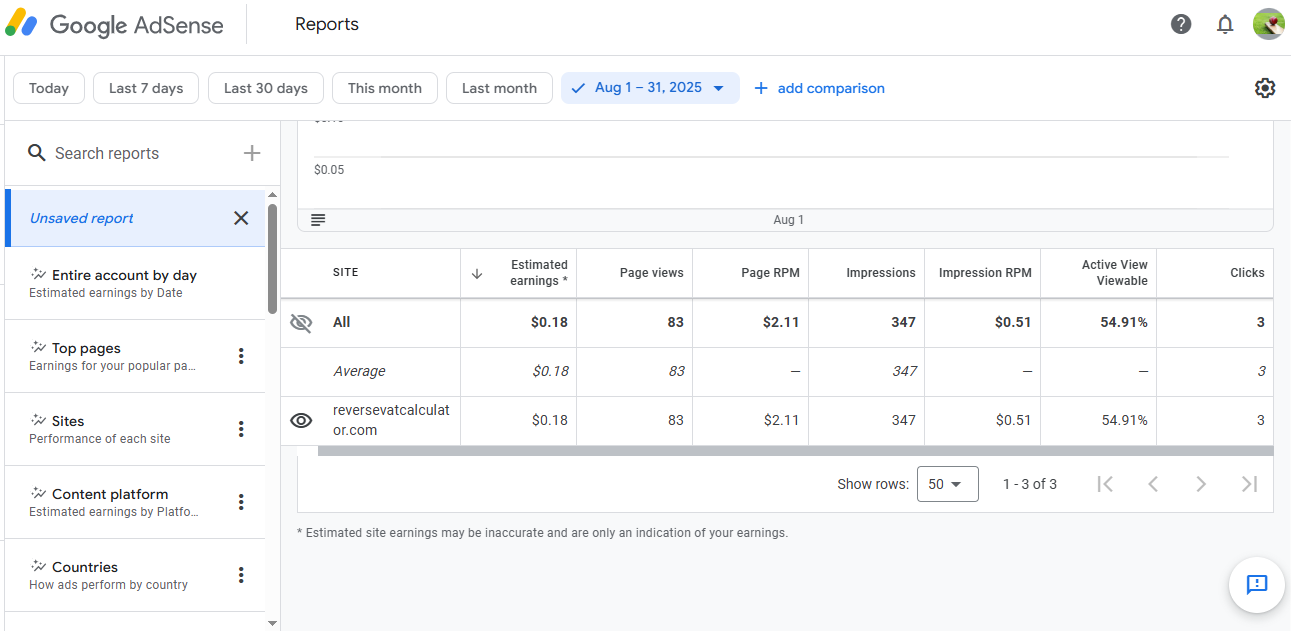
Task: Select Last 7 days range
Action: coord(146,88)
